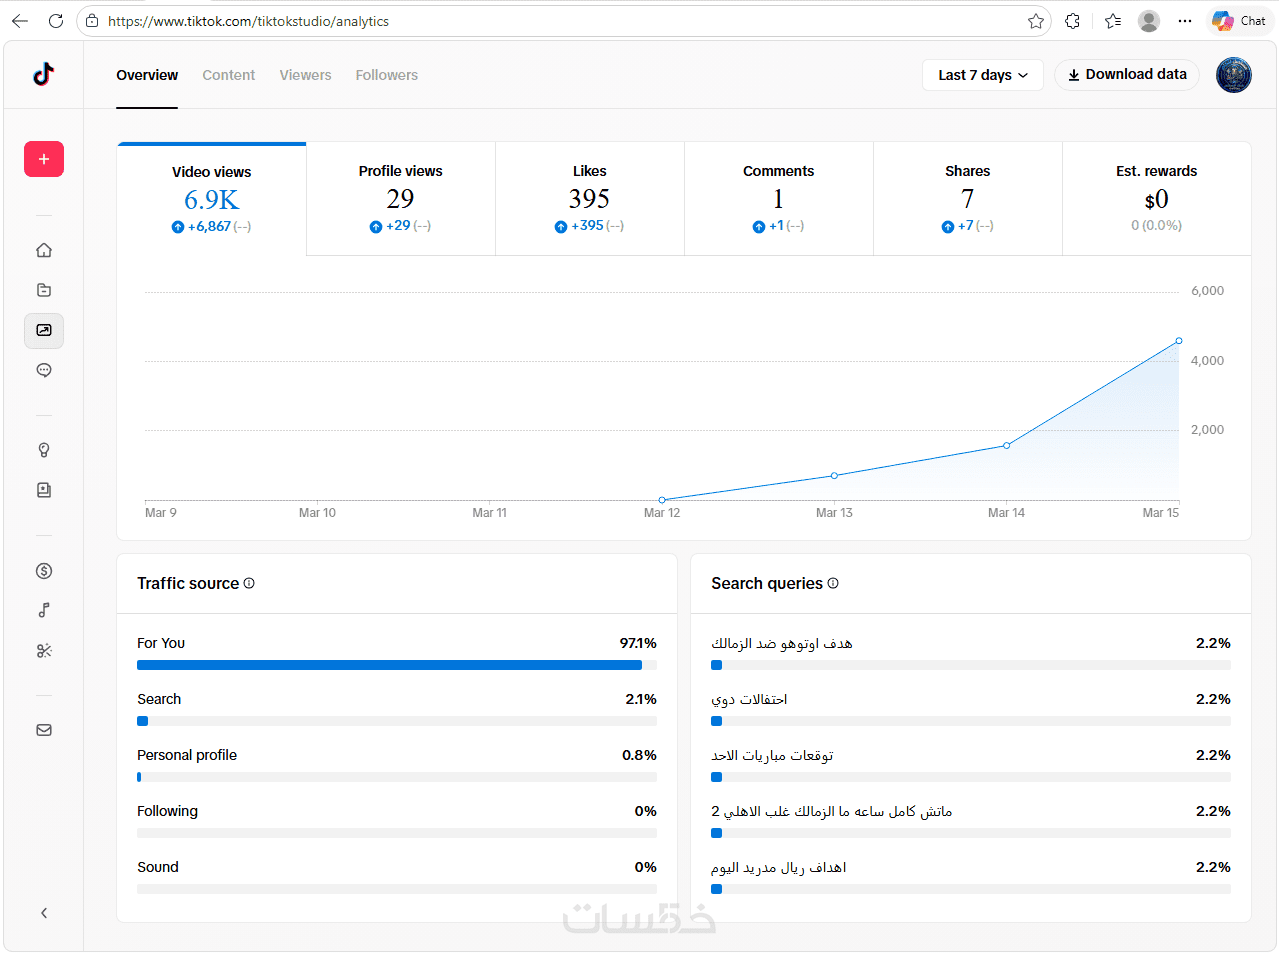Click the Mar 13 chart data point
This screenshot has height=953, width=1279.
click(x=834, y=476)
